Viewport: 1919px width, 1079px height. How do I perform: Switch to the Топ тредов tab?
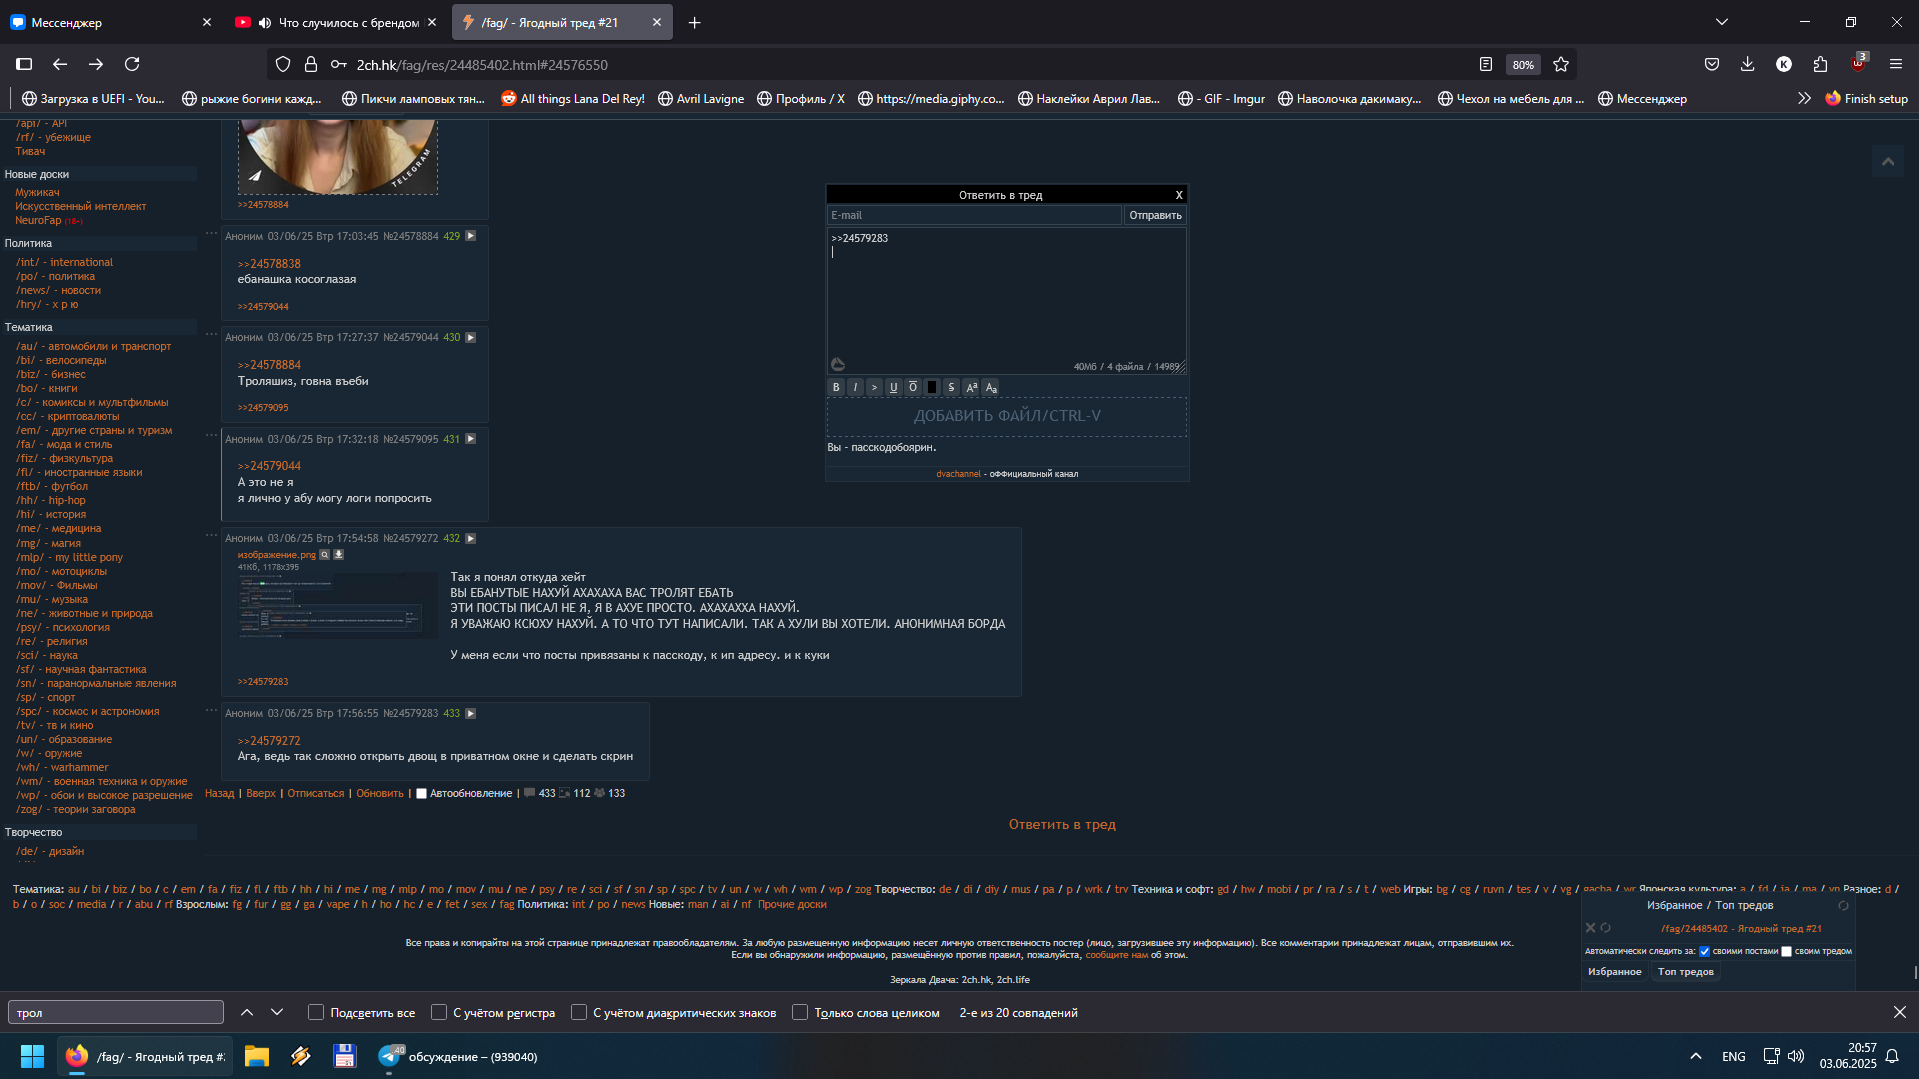click(1685, 972)
